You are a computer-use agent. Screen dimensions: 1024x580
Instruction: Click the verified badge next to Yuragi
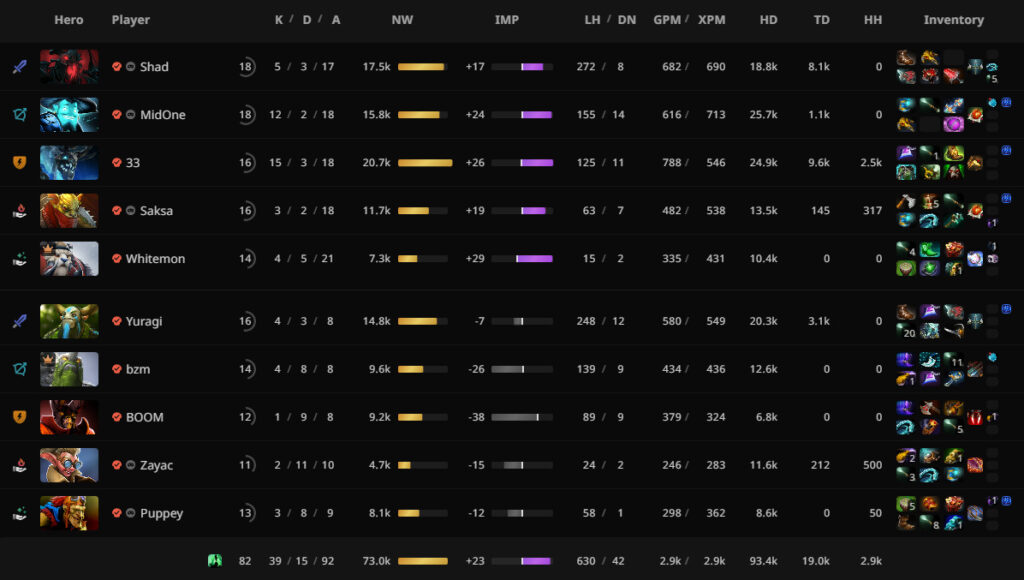(117, 322)
